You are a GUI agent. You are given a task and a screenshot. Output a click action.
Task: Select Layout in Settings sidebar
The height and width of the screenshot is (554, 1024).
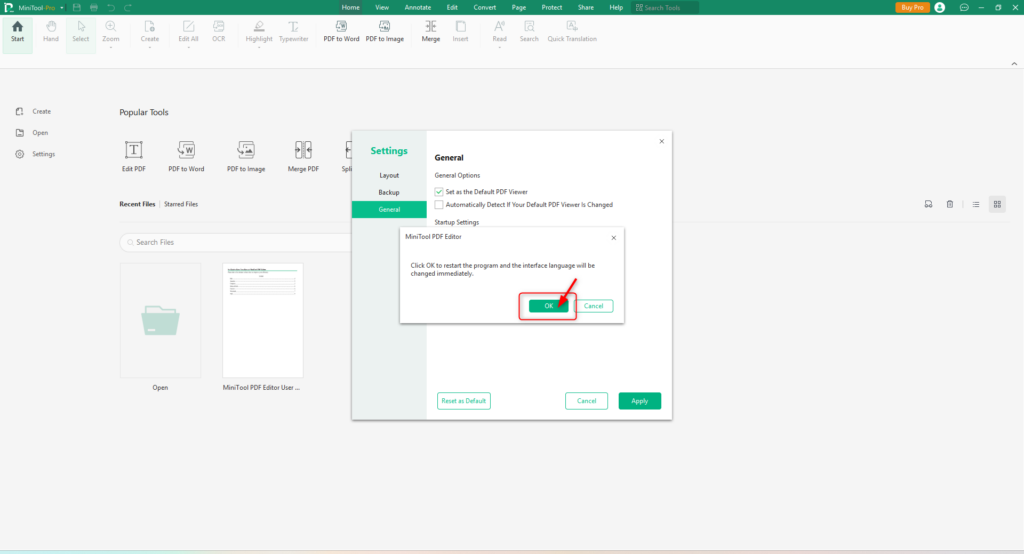coord(389,175)
